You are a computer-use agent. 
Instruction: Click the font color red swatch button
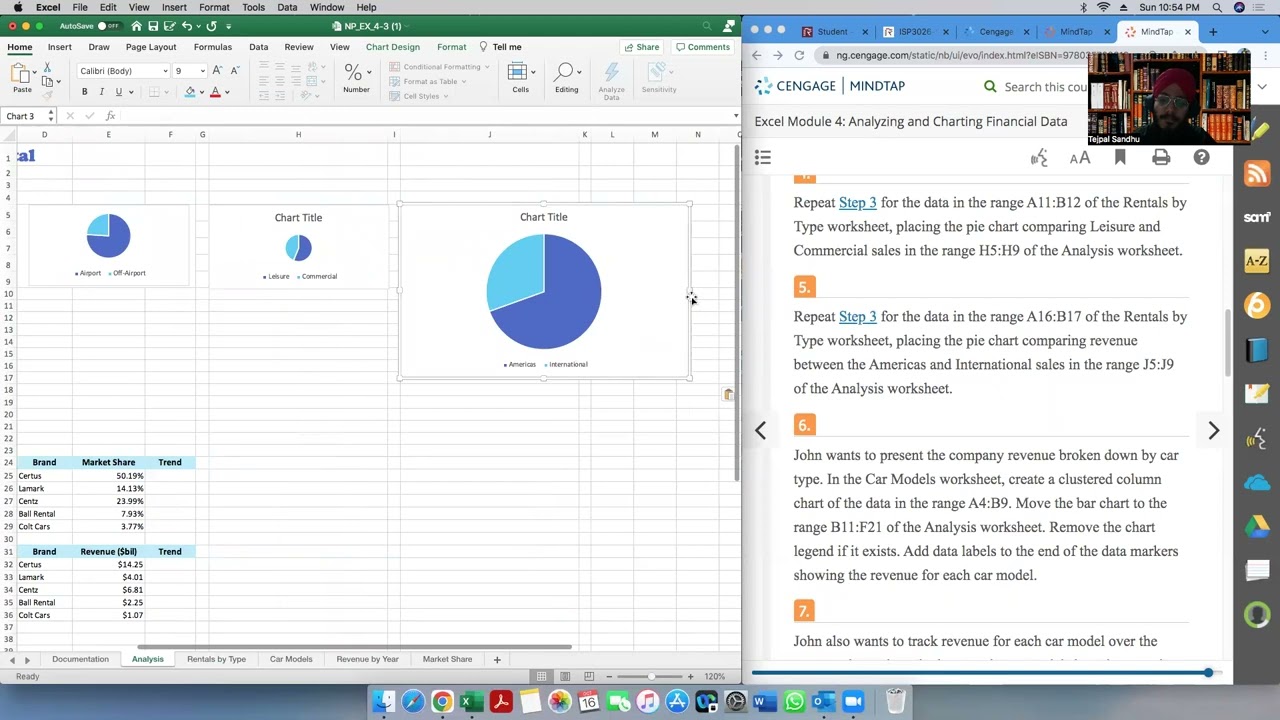coord(215,92)
